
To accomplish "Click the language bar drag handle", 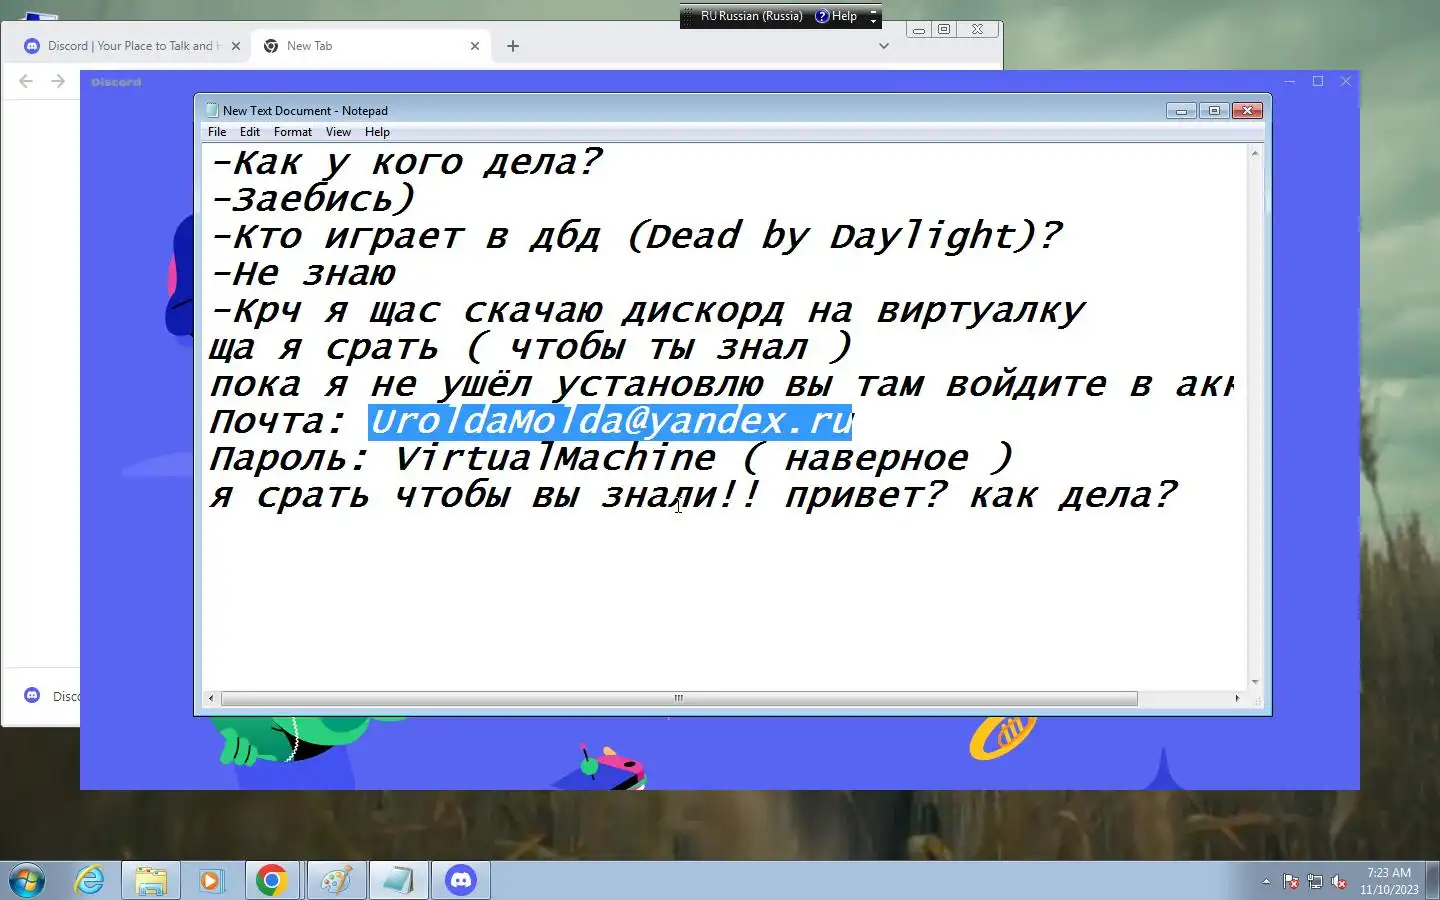I will tap(688, 16).
